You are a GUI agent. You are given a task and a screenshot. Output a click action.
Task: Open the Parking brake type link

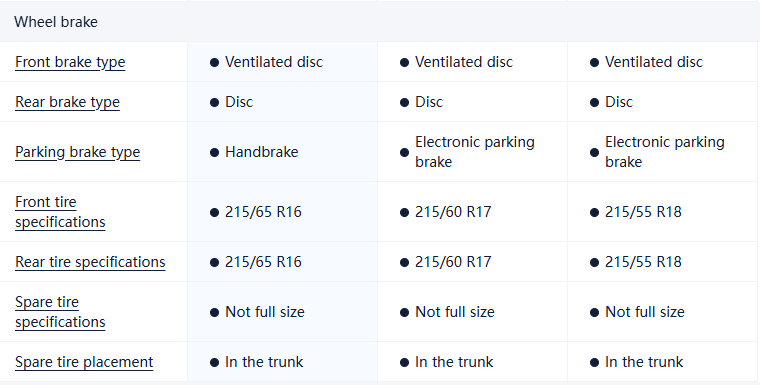point(77,152)
